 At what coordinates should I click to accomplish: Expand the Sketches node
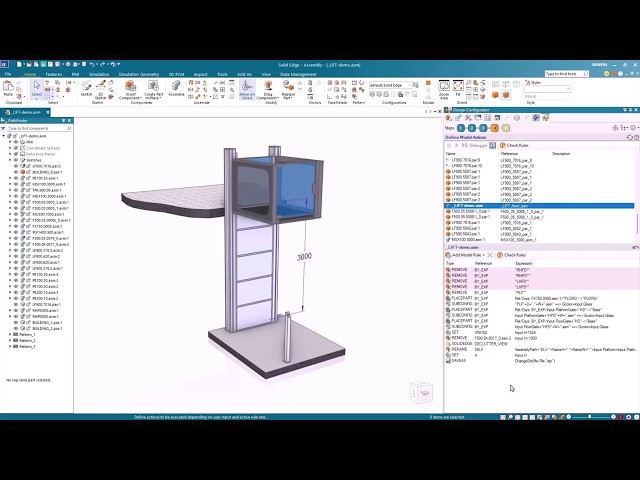(10, 160)
